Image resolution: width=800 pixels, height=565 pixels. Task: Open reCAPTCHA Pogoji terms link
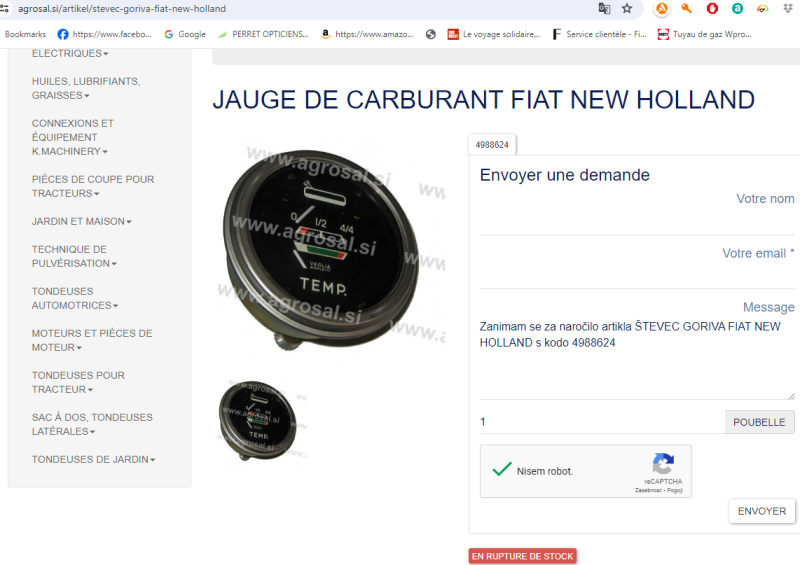674,490
